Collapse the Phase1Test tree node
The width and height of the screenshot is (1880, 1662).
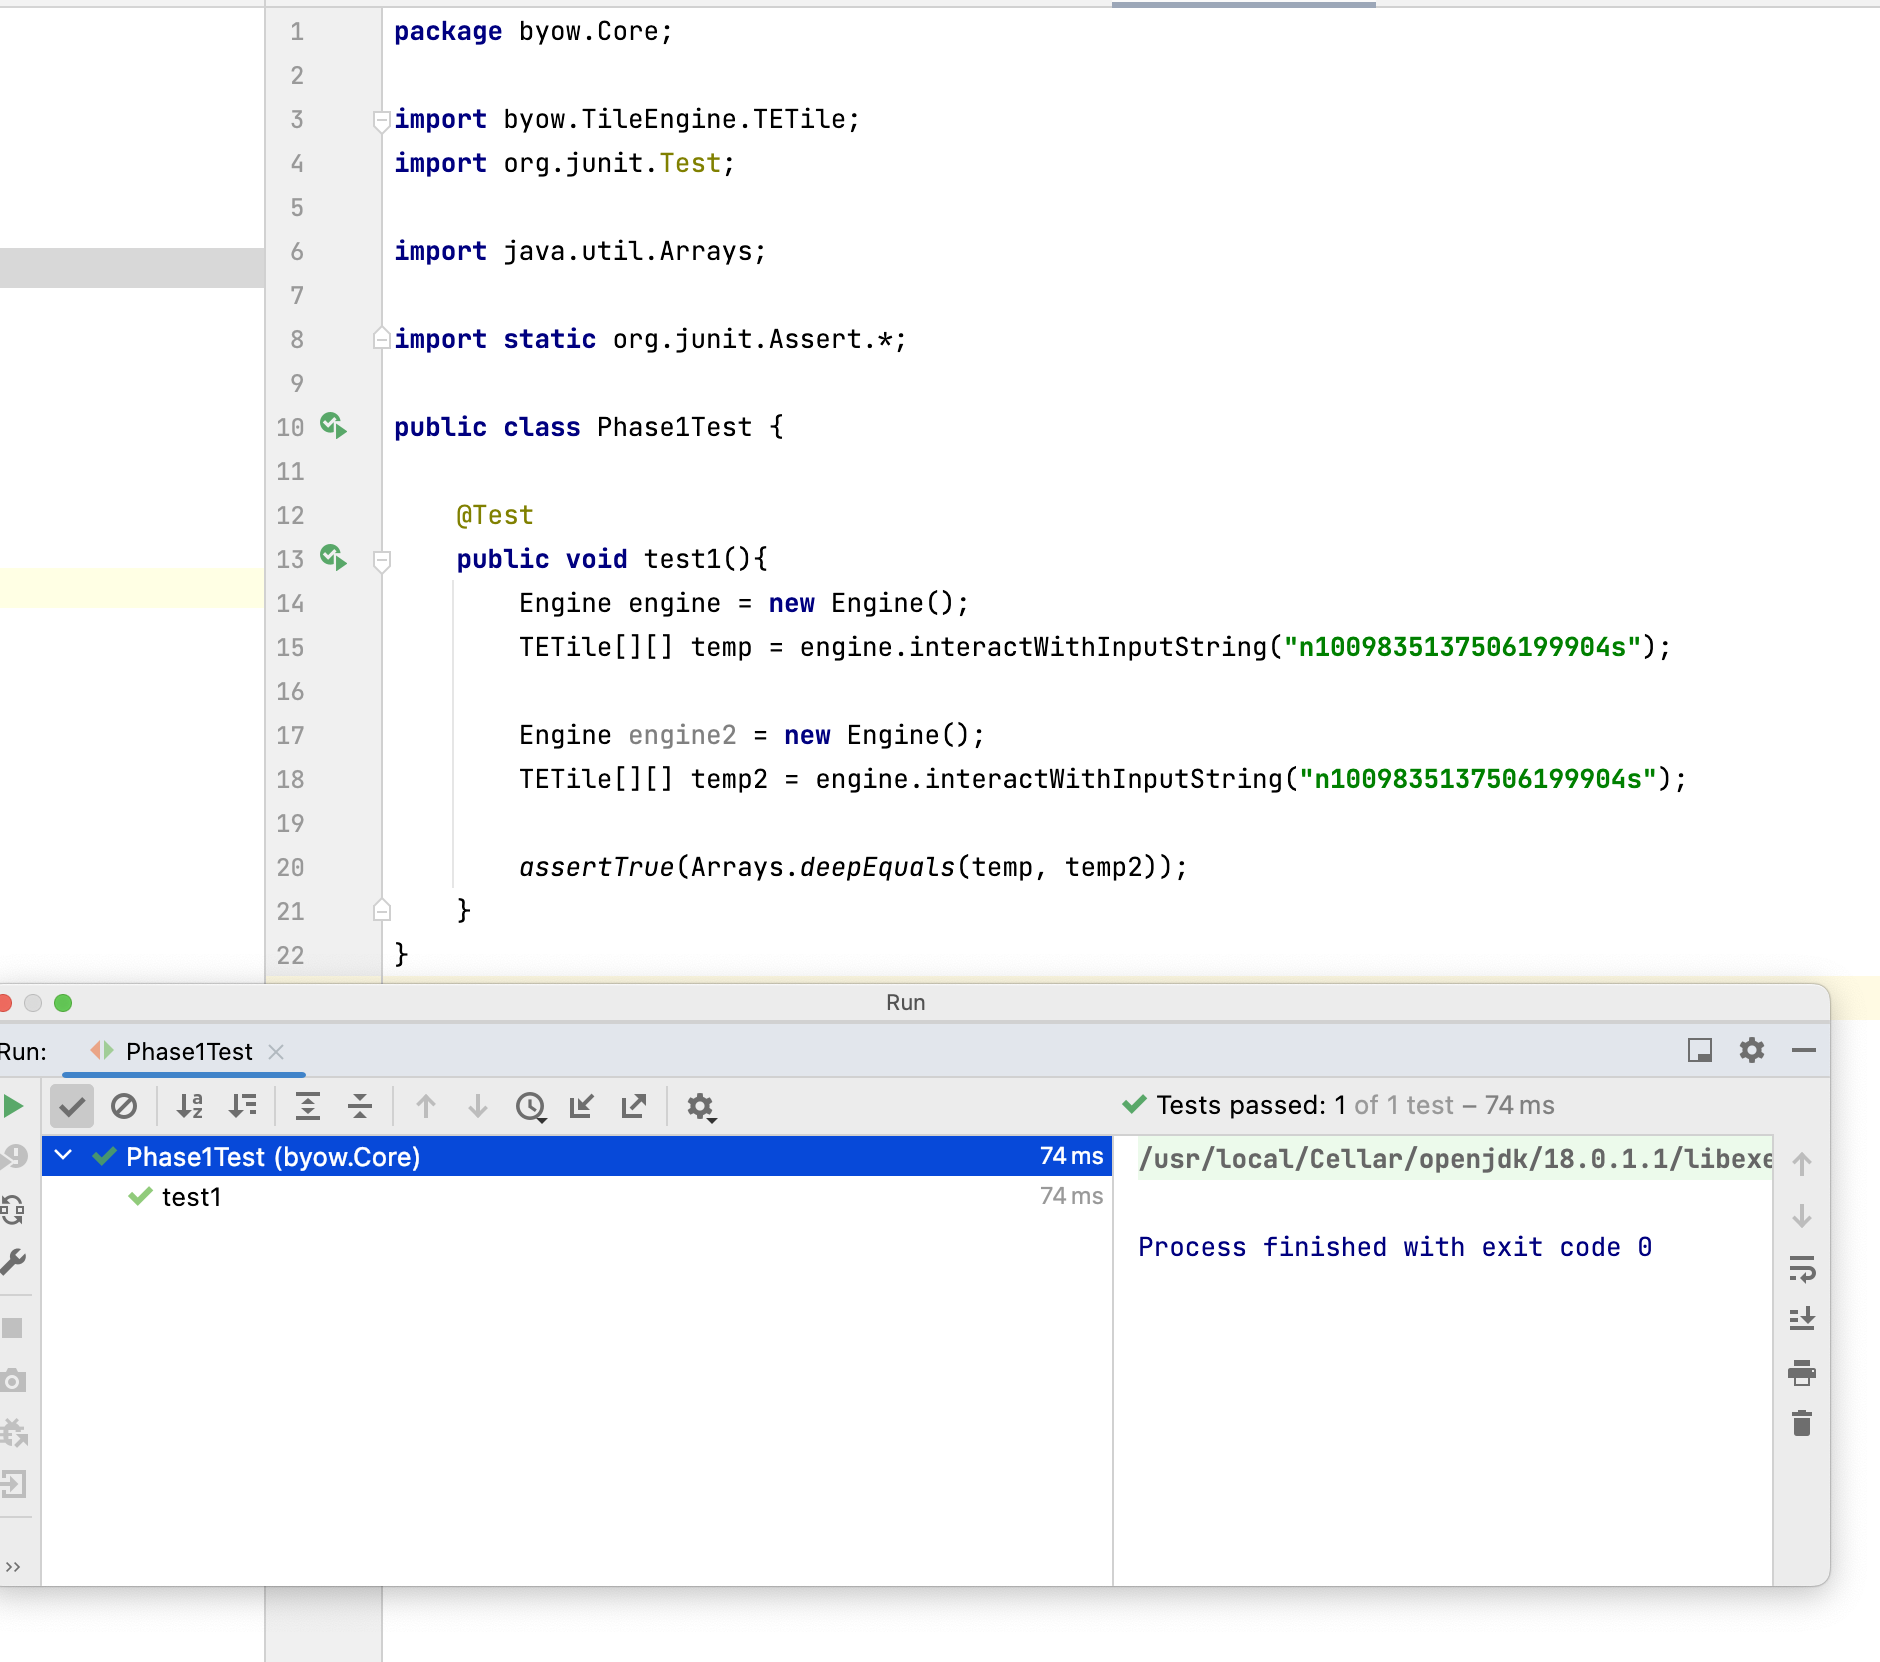click(64, 1156)
